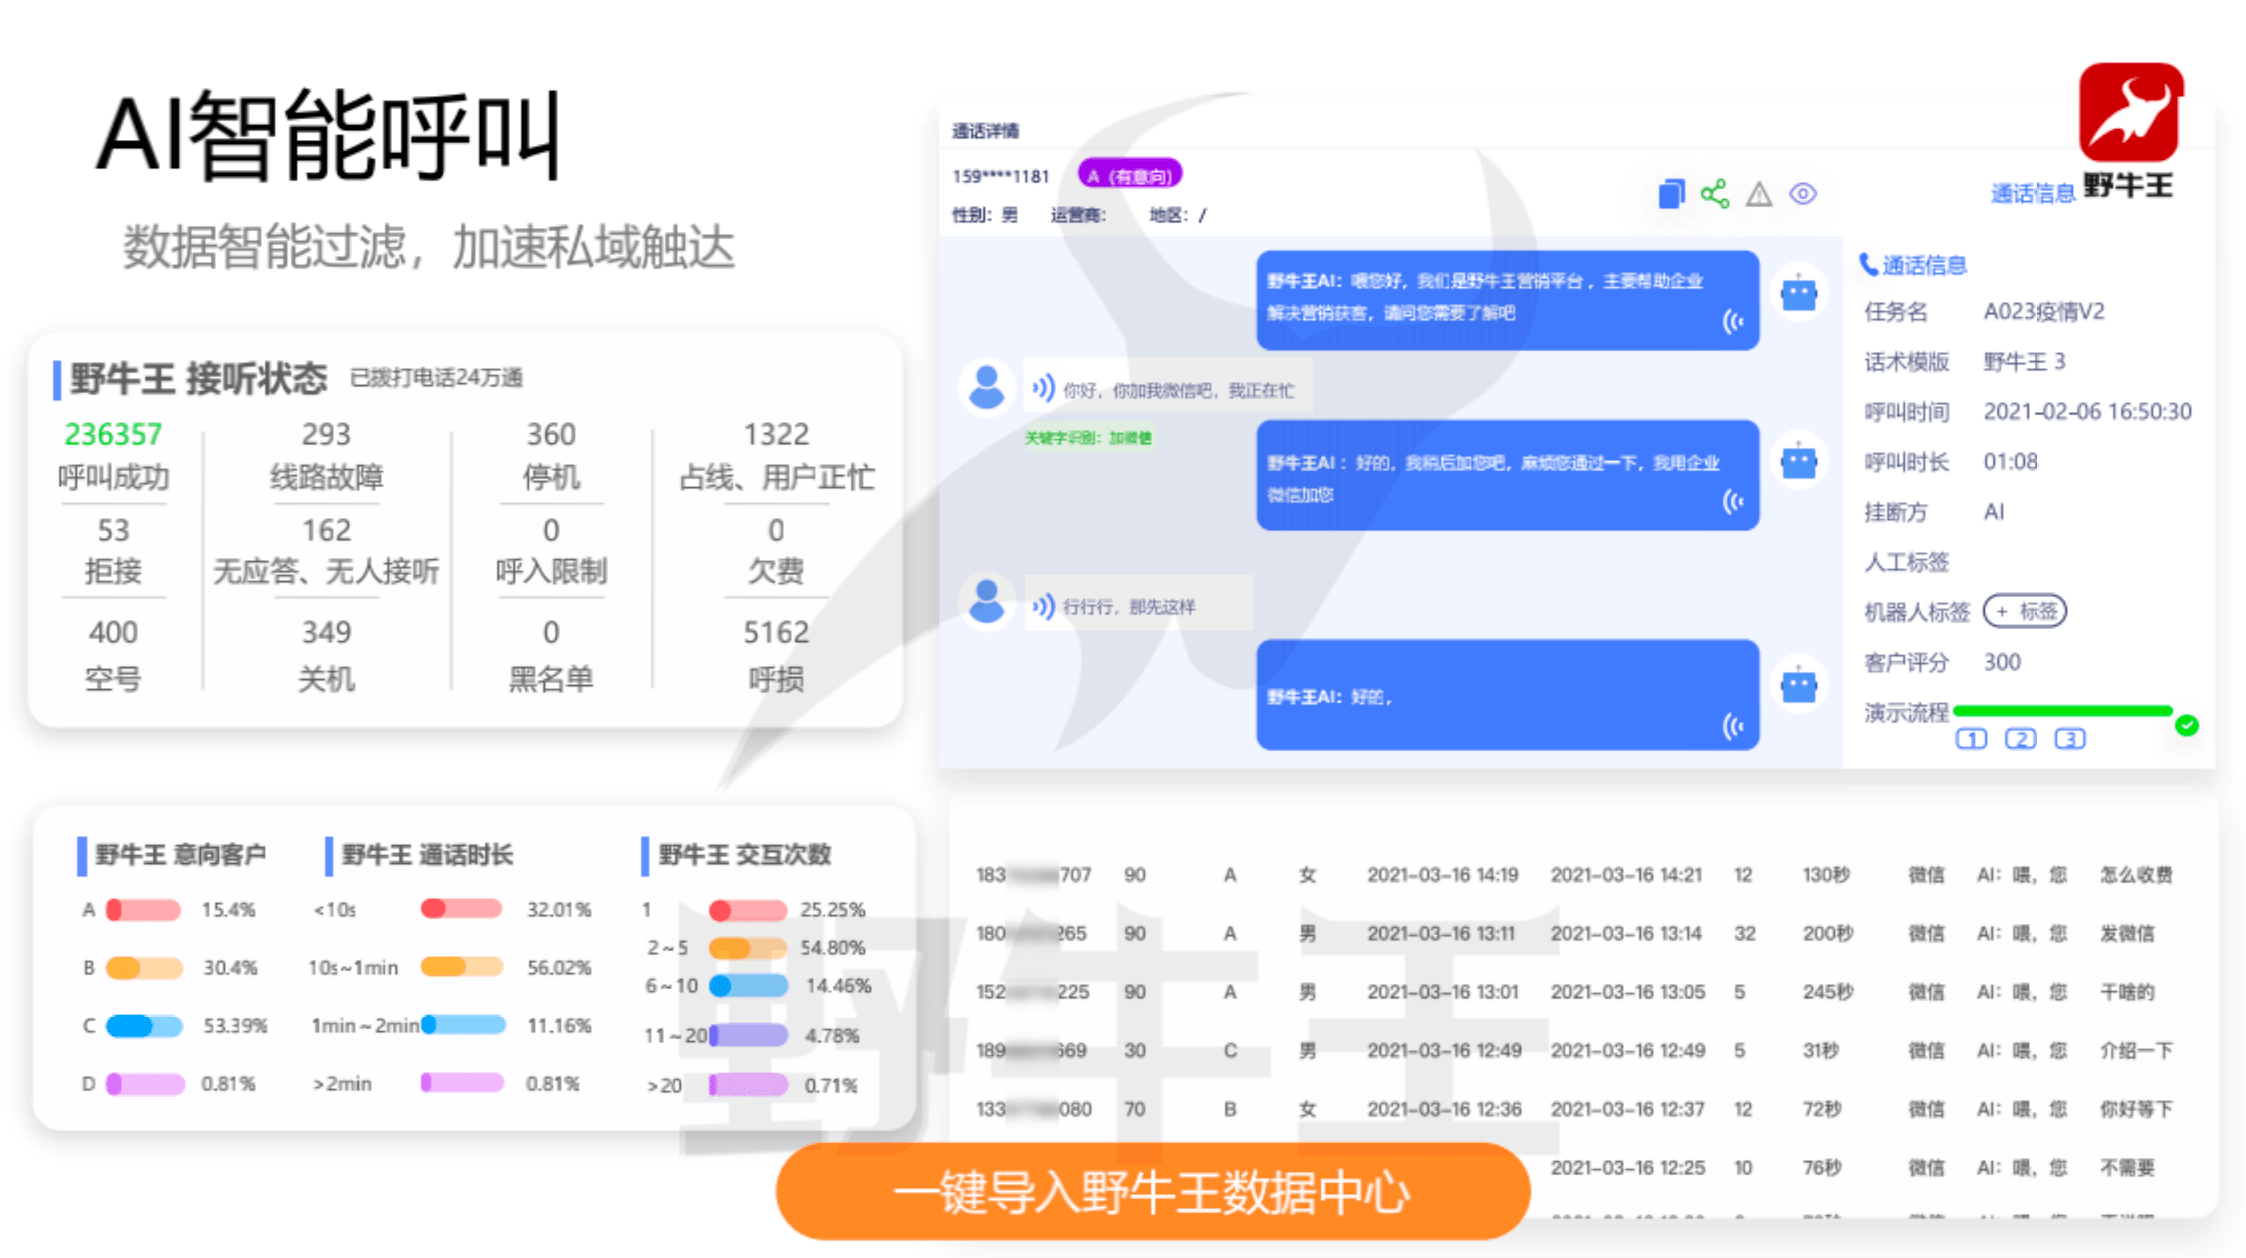Click the 10s~1min duration bar
The height and width of the screenshot is (1258, 2246).
click(461, 967)
